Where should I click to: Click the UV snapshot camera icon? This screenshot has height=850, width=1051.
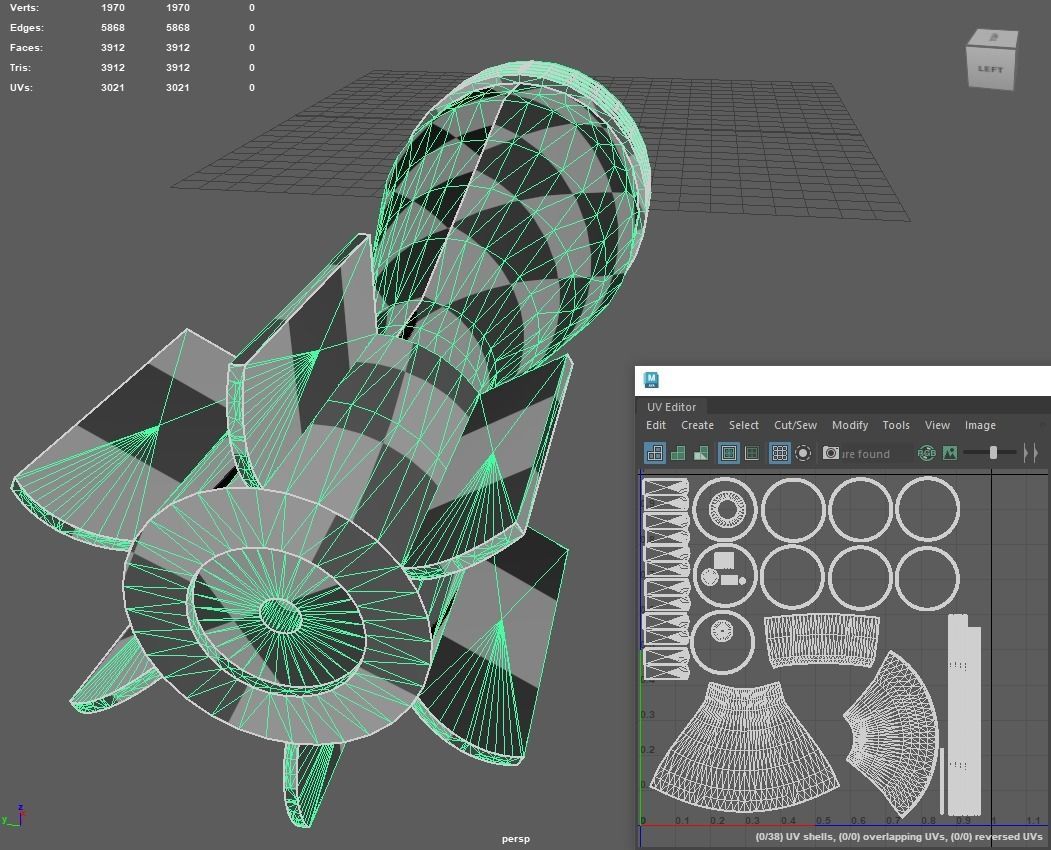(x=831, y=453)
